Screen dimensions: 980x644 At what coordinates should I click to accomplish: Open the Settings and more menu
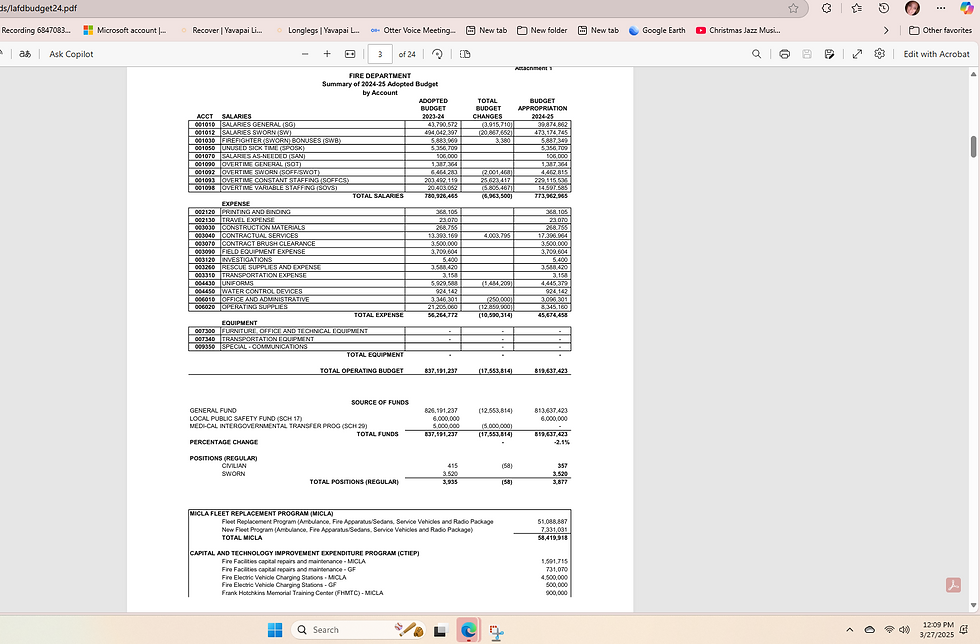[x=941, y=8]
